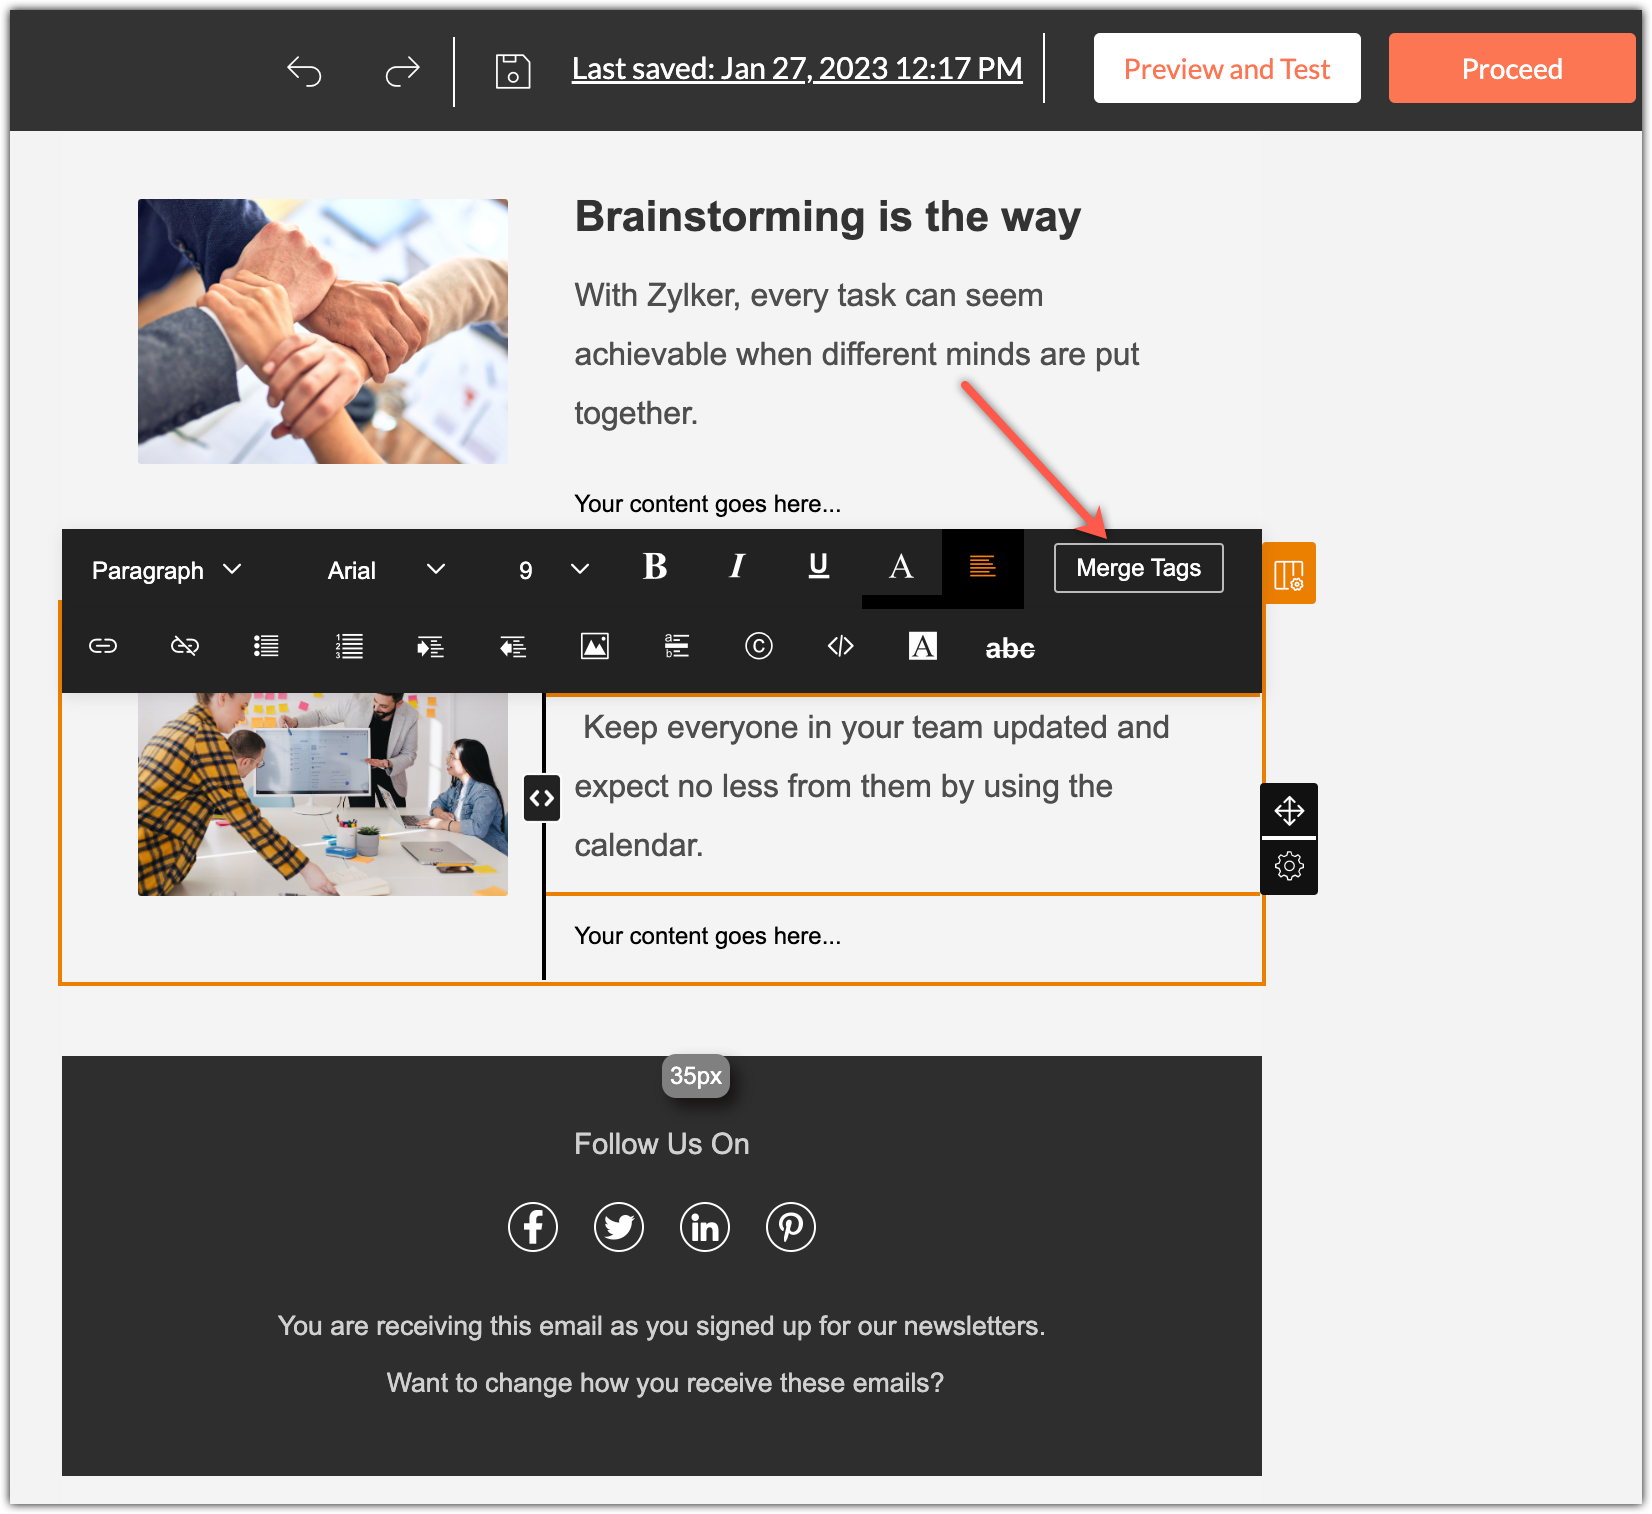Viewport: 1652px width, 1514px height.
Task: Edit the 'Brainstorming is the way' heading
Action: tap(828, 217)
